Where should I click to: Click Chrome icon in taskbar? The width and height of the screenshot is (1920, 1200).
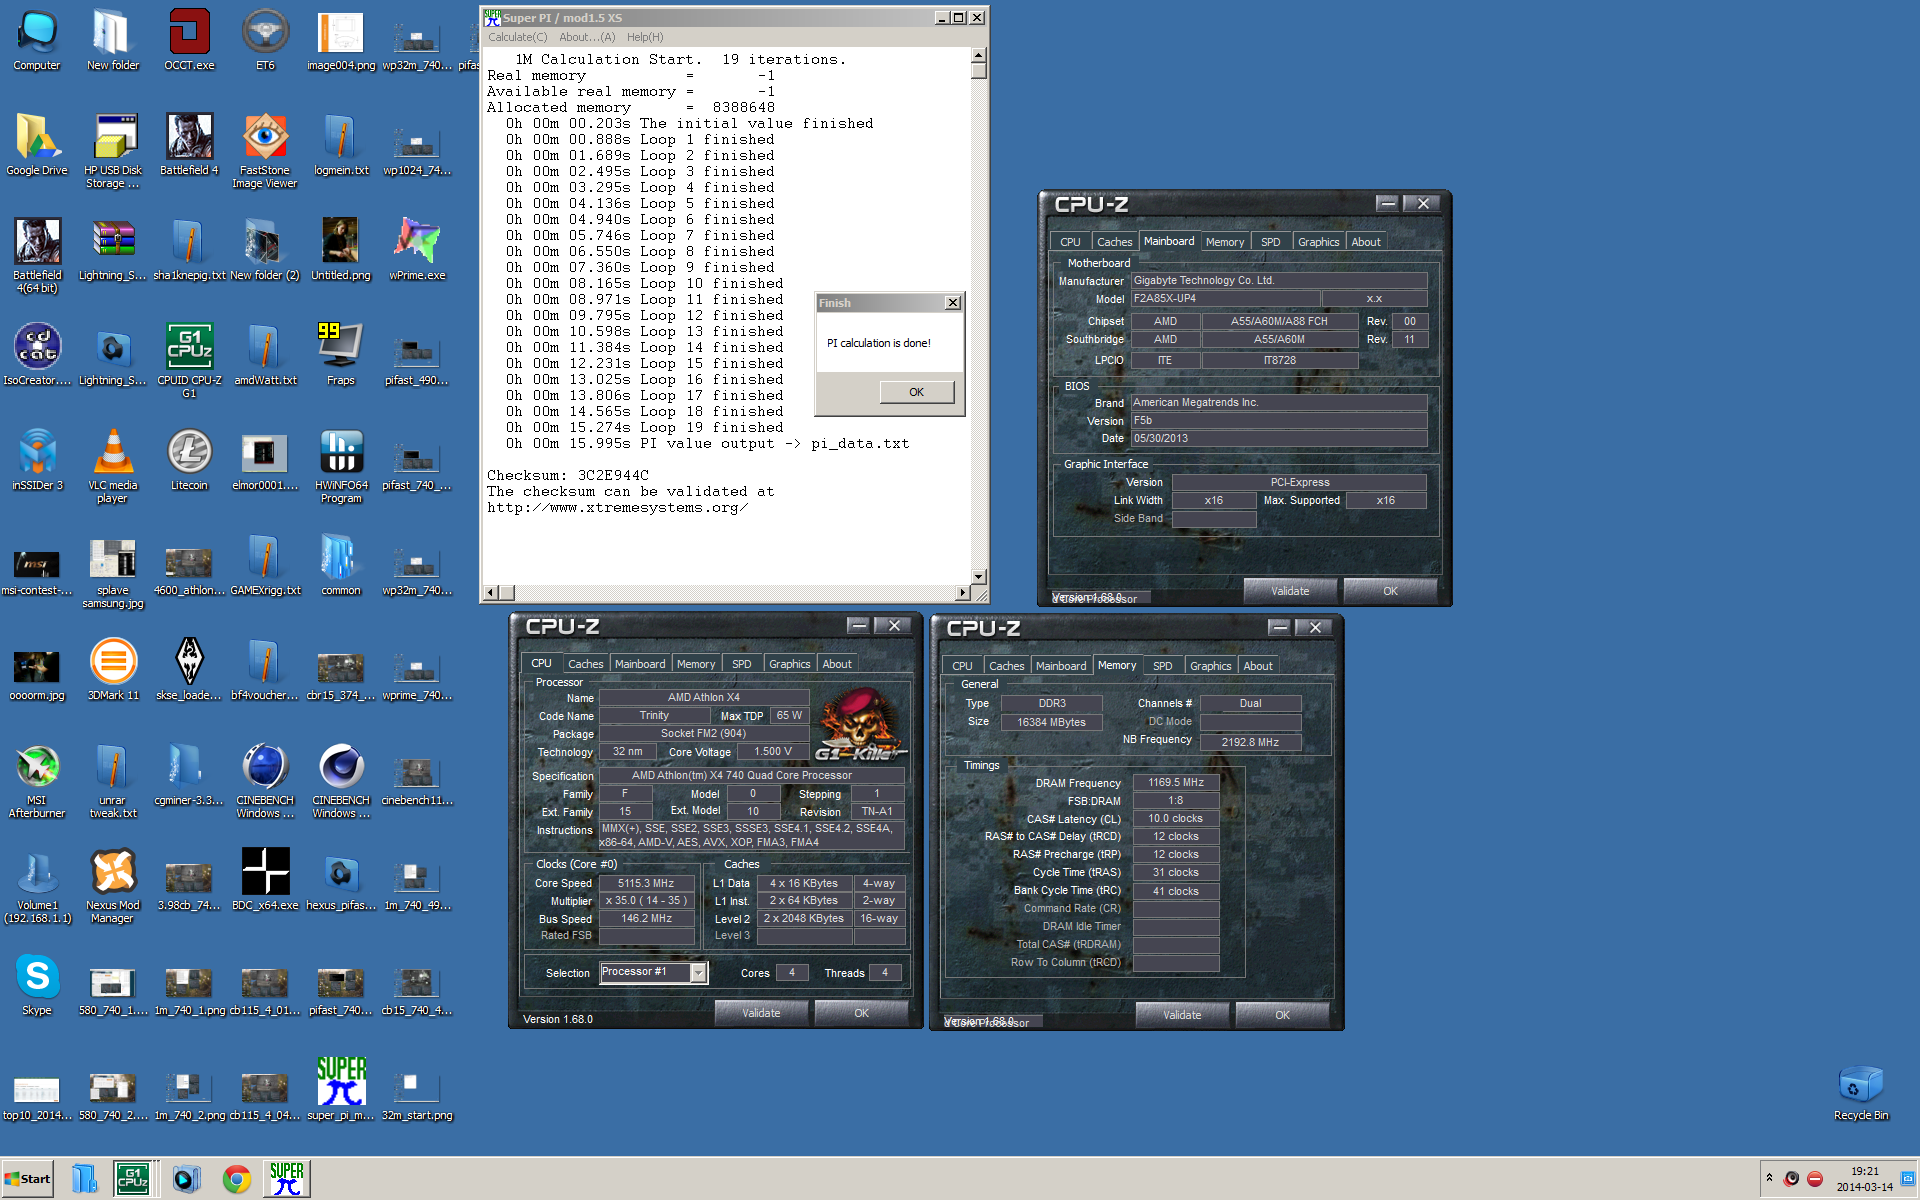(237, 1179)
